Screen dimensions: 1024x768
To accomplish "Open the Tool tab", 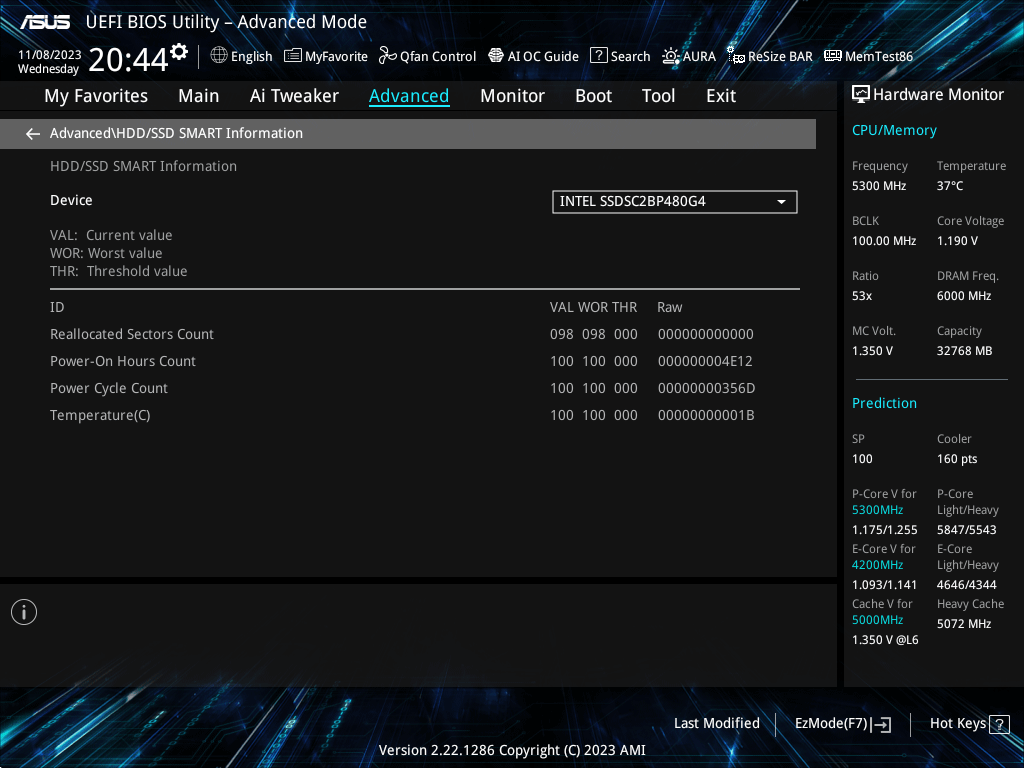I will click(x=658, y=96).
